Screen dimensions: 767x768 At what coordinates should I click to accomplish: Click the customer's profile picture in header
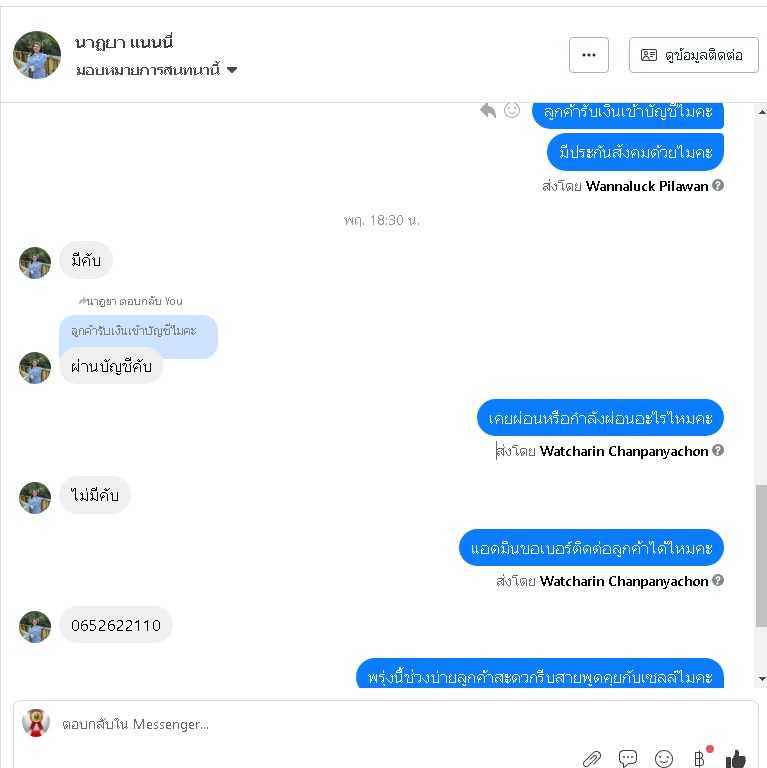click(x=37, y=55)
